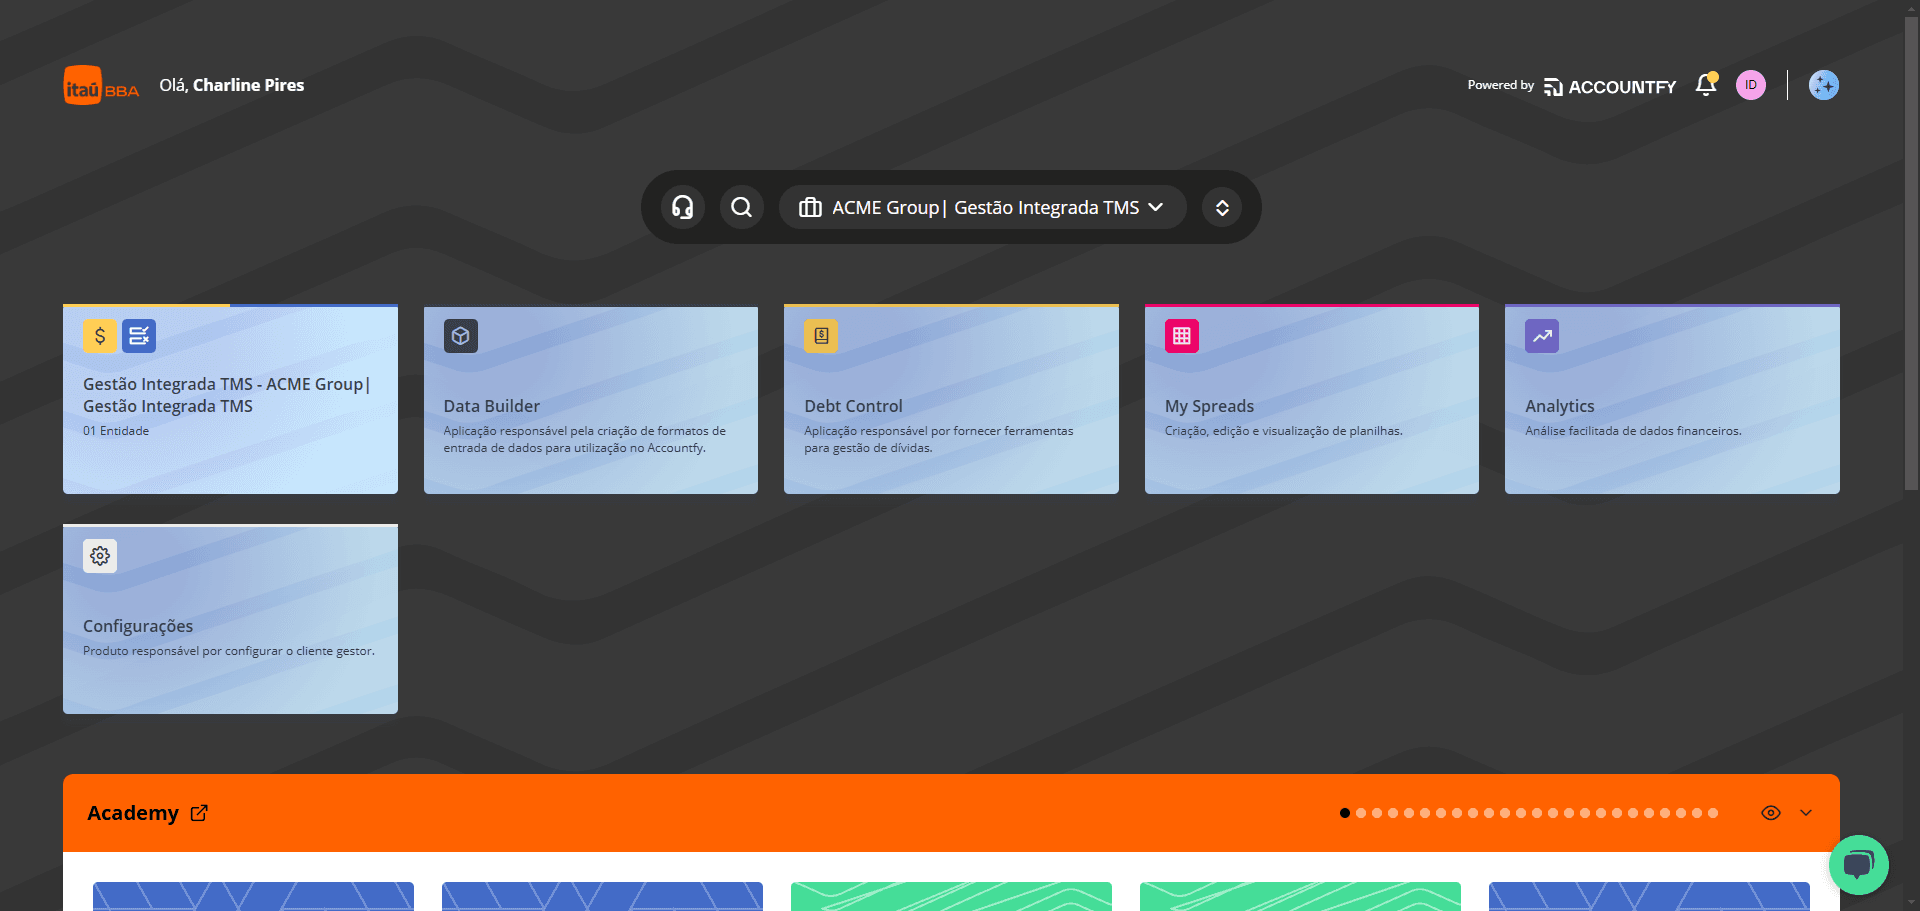Open the Data Builder application card
This screenshot has width=1920, height=911.
click(591, 399)
